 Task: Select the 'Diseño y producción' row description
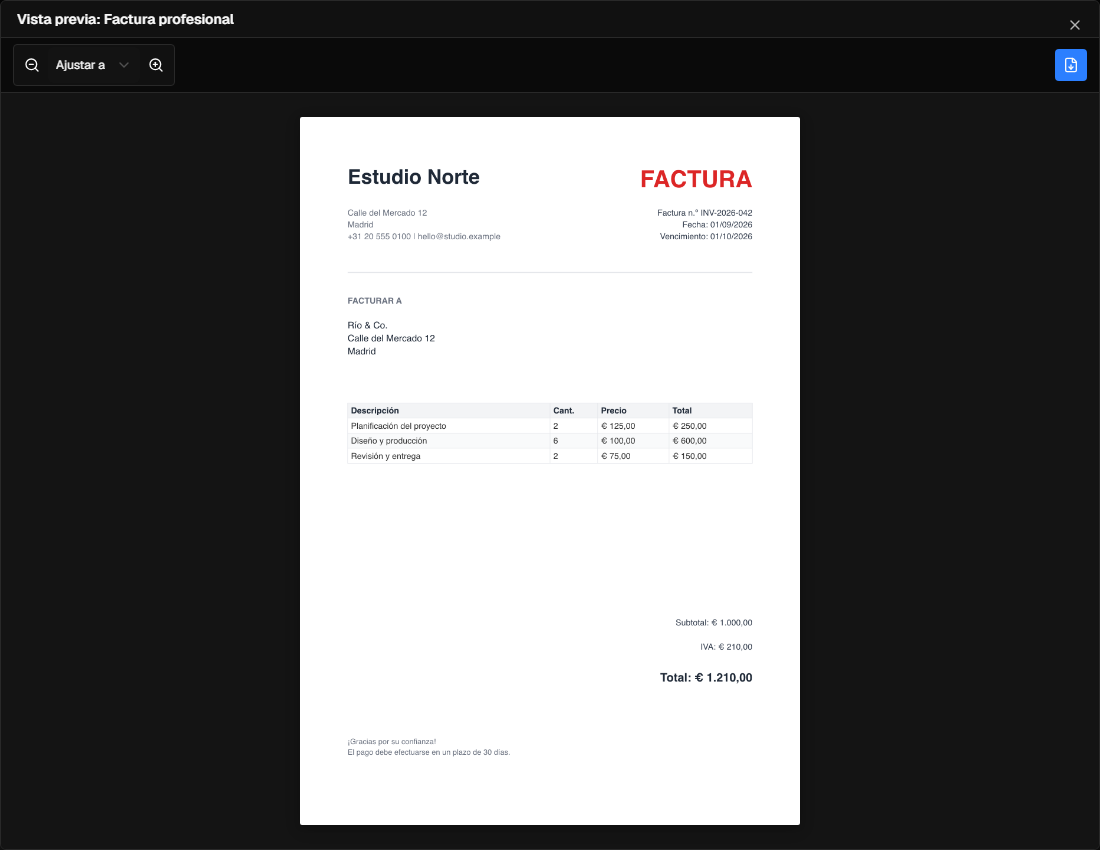[389, 441]
